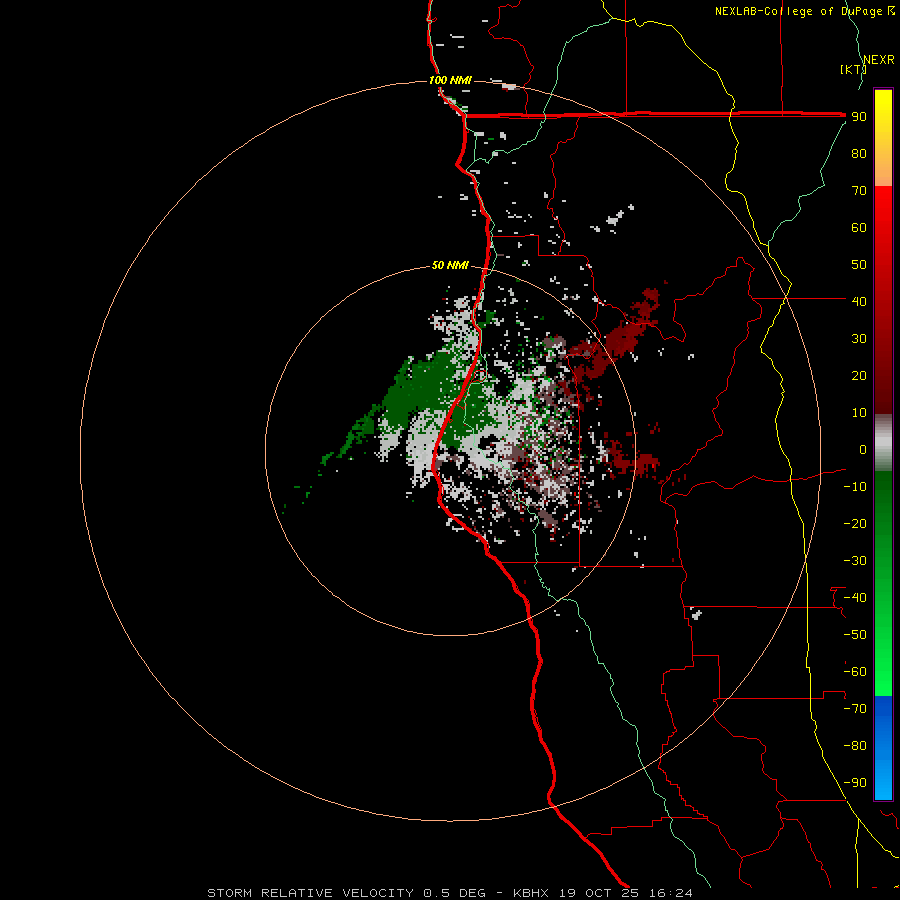Click the KBHX station identifier in caption
This screenshot has height=900, width=900.
click(531, 893)
